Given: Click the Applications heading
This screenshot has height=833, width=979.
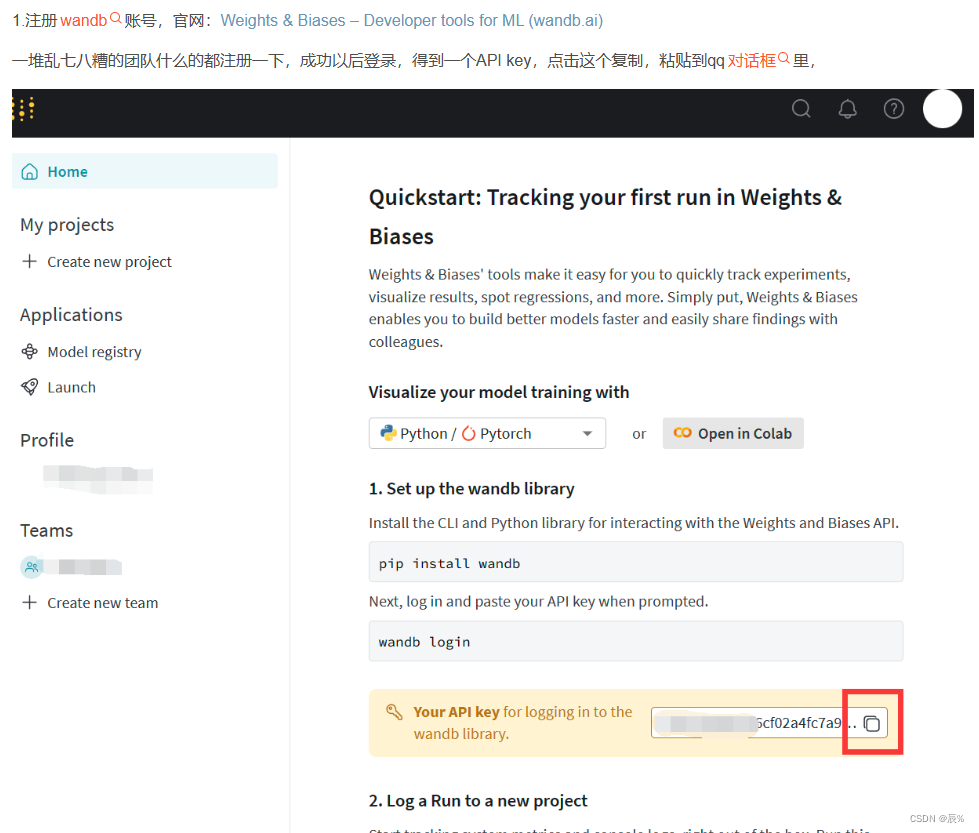Looking at the screenshot, I should pyautogui.click(x=71, y=315).
